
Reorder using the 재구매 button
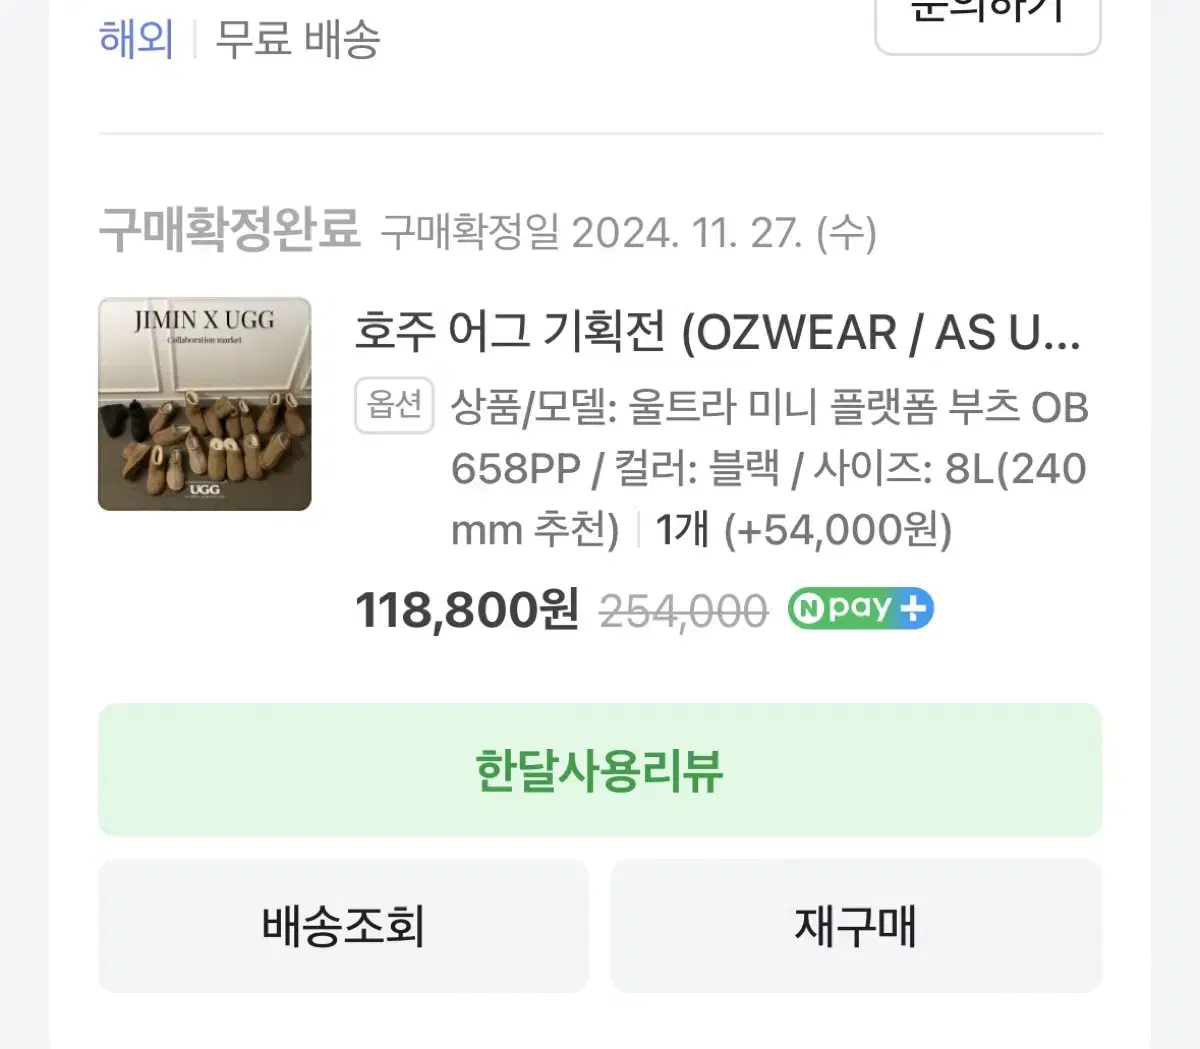coord(856,926)
